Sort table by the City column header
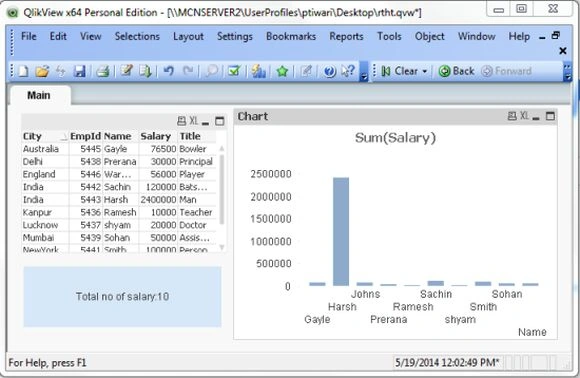580x378 pixels. pos(45,136)
